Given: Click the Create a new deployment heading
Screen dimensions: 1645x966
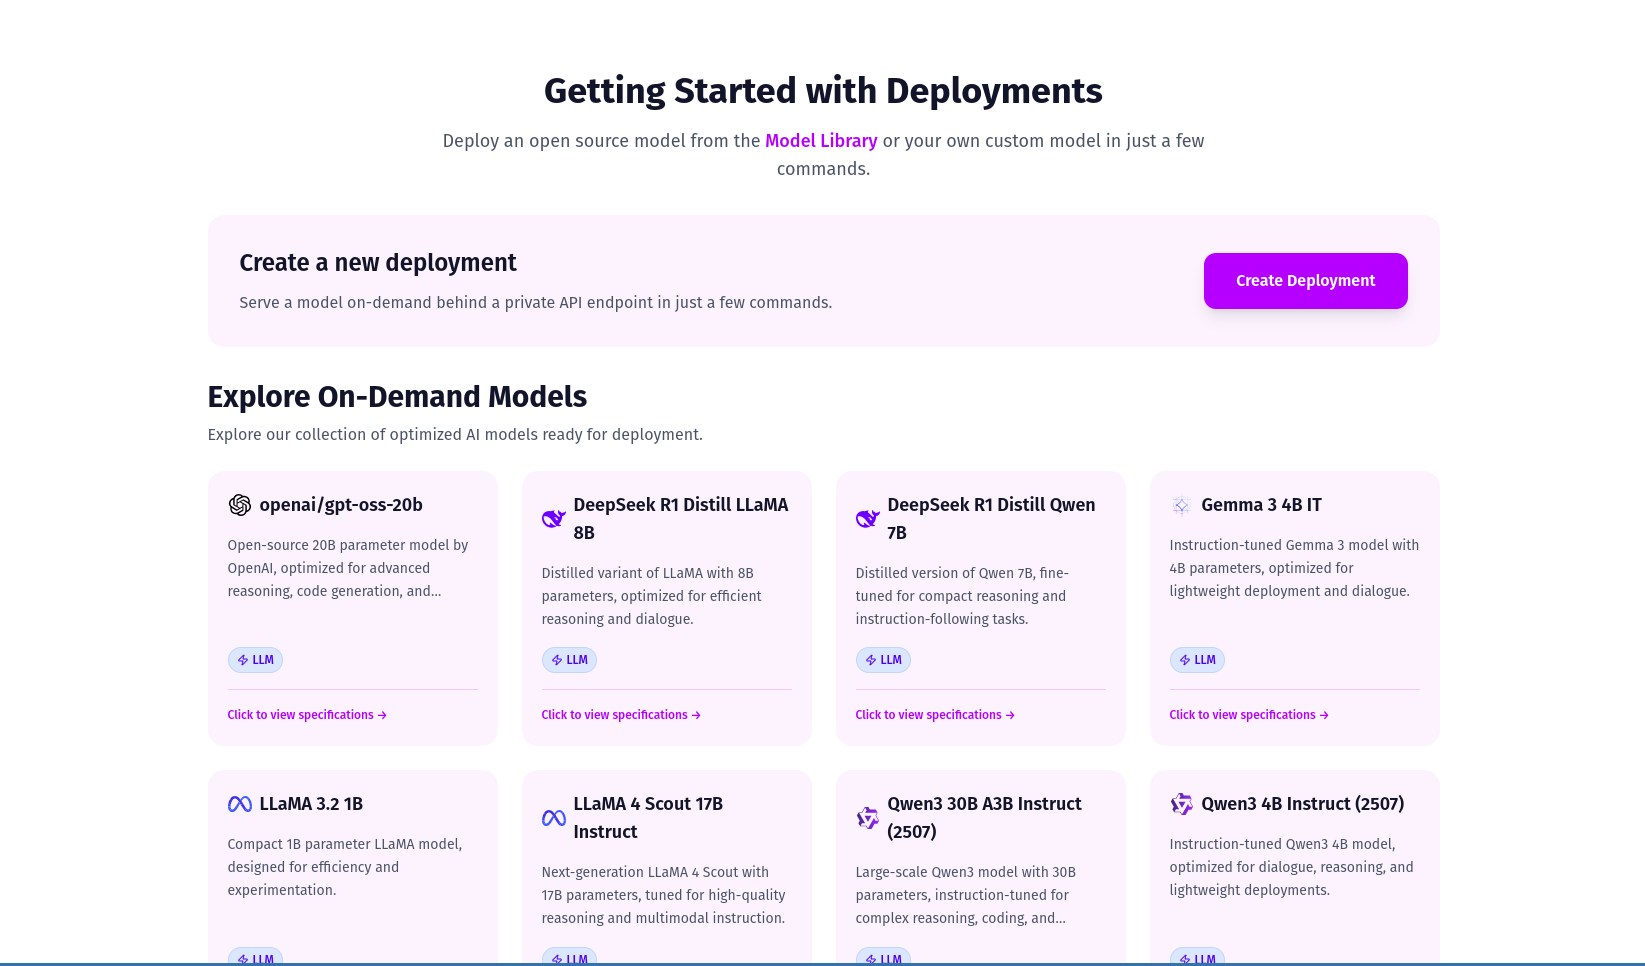Looking at the screenshot, I should click(378, 263).
